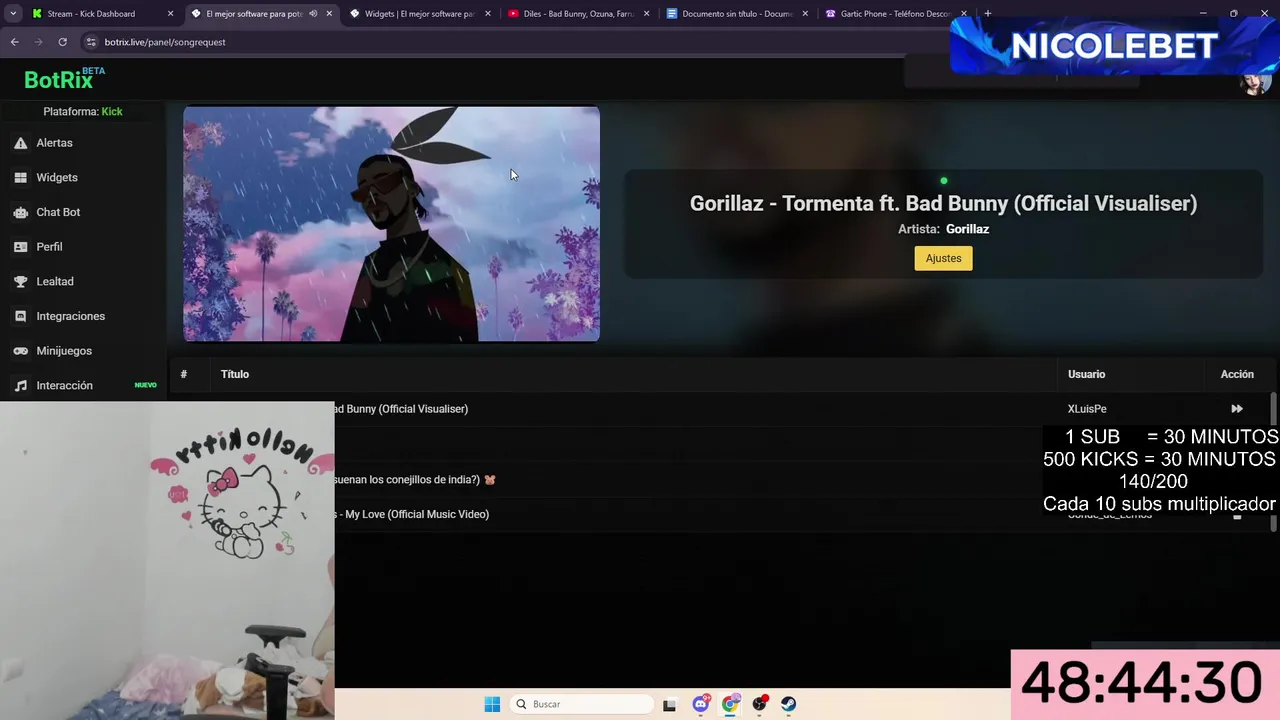Screen dimensions: 1280x720
Task: Click the Lealtad trophy icon
Action: tap(20, 282)
